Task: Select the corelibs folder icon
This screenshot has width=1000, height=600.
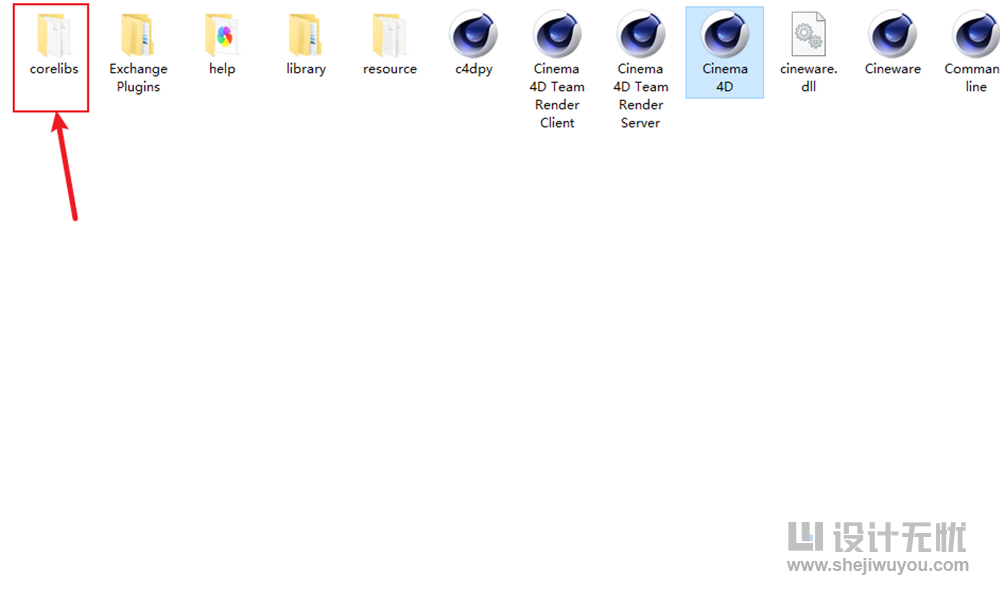Action: point(54,35)
